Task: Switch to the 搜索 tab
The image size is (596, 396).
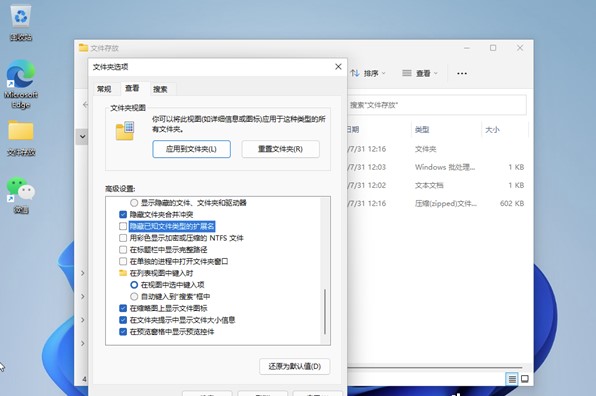Action: (160, 89)
